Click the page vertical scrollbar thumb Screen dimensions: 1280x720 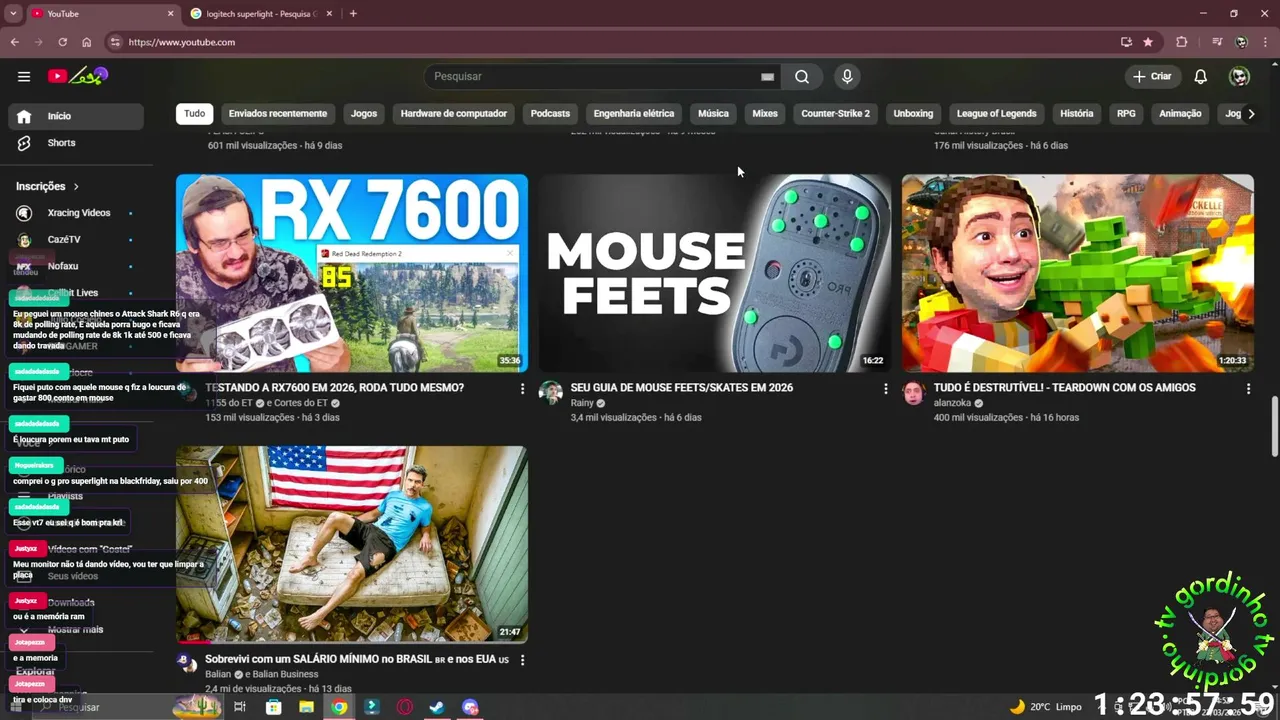pos(1274,425)
